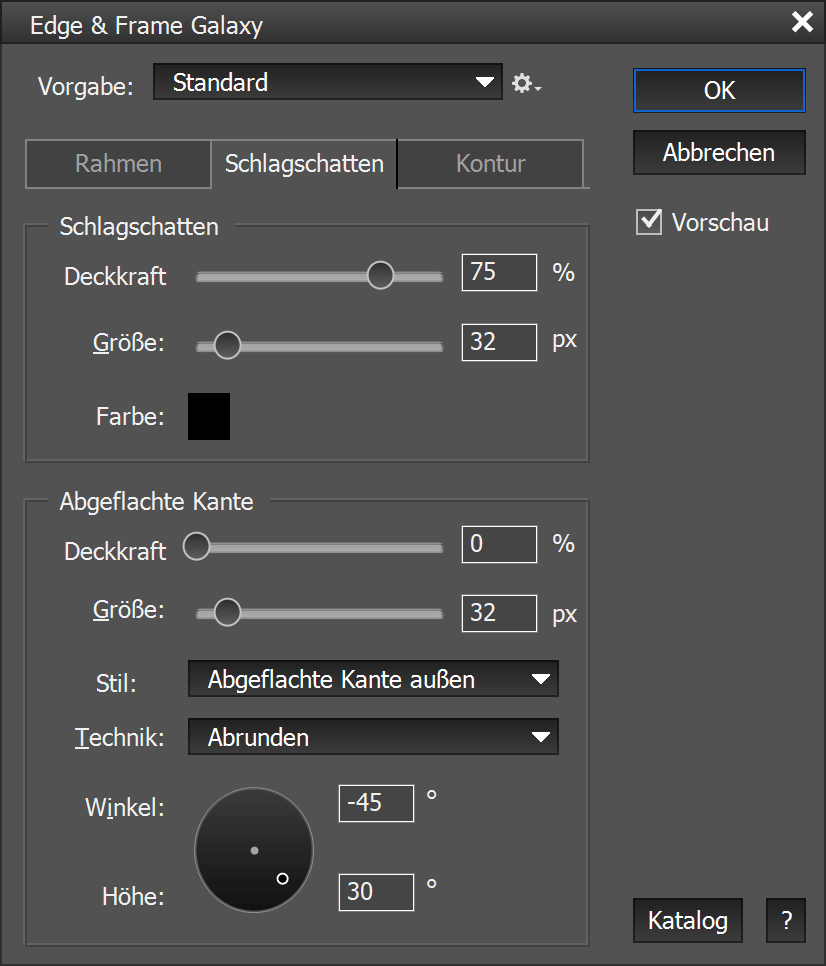Click the black Farbe color swatch

click(209, 416)
